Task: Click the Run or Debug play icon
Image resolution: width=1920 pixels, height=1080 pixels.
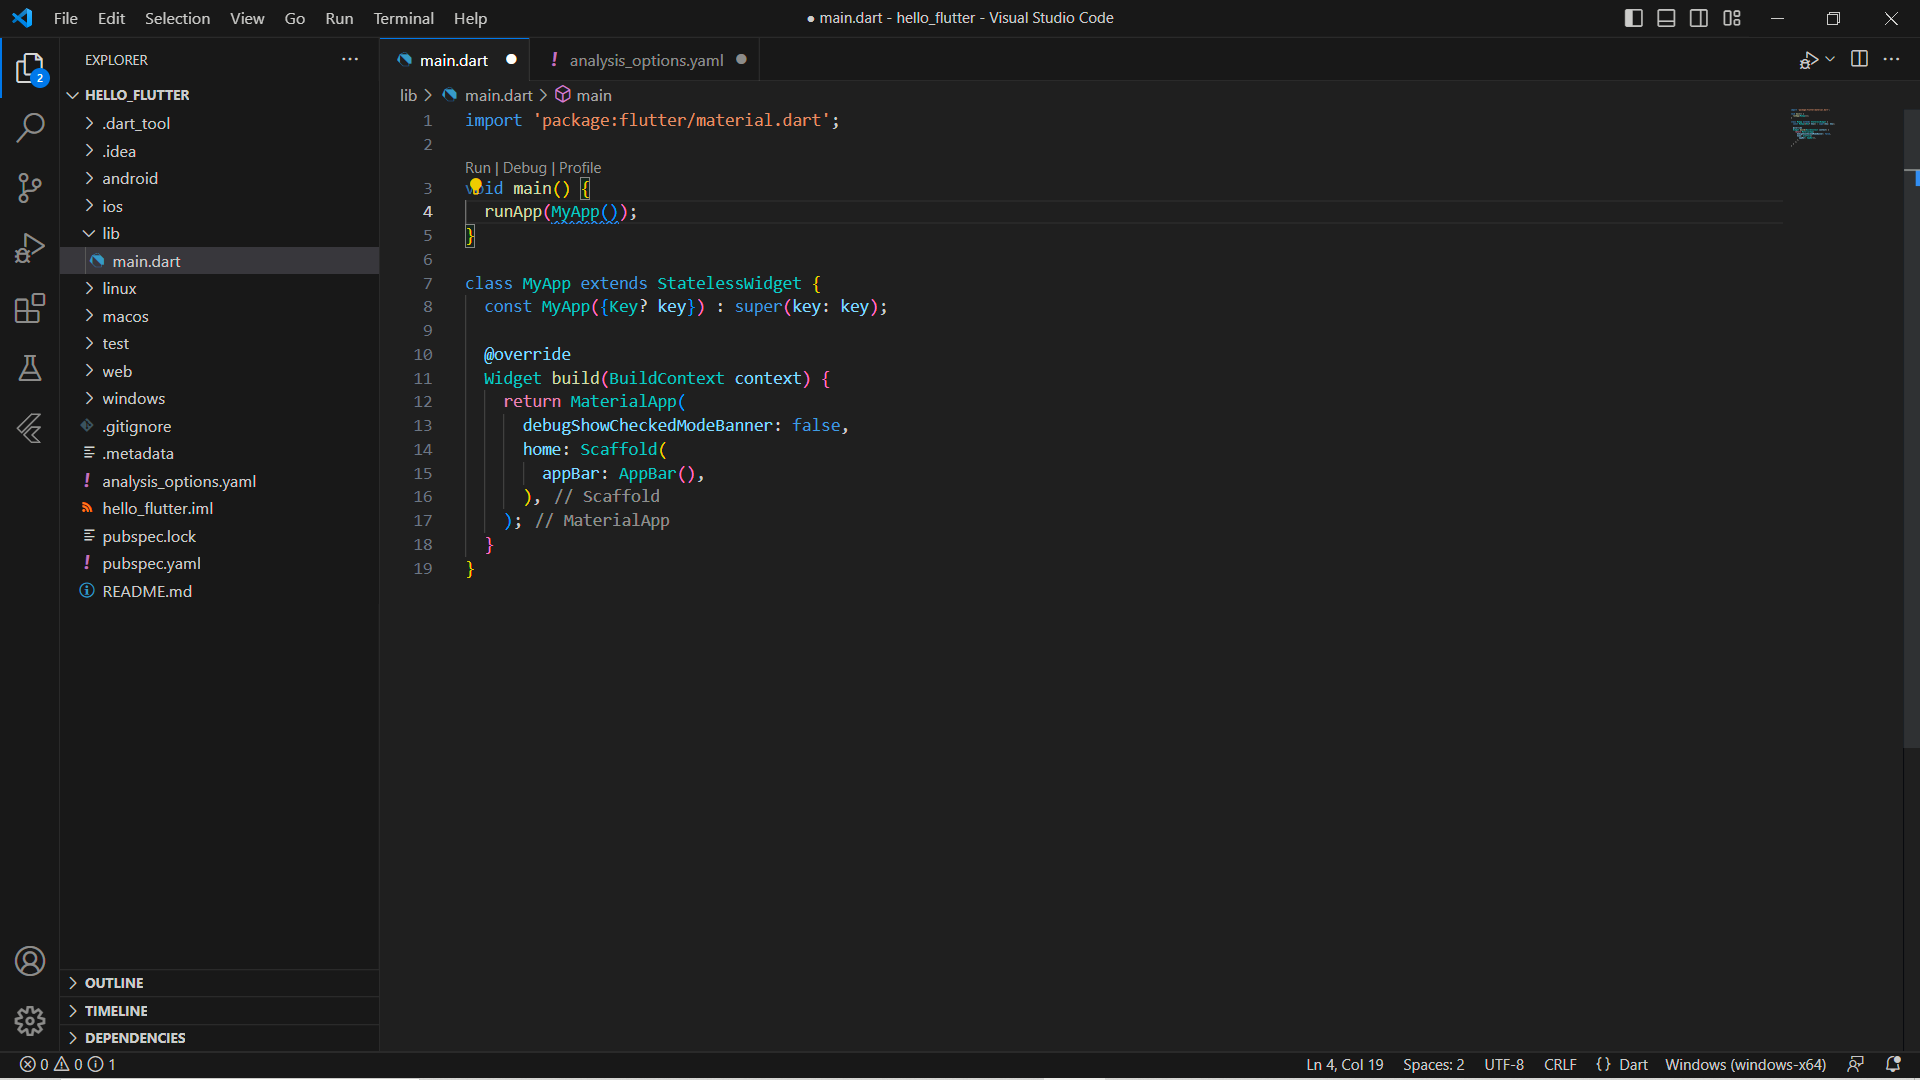Action: (x=1808, y=60)
